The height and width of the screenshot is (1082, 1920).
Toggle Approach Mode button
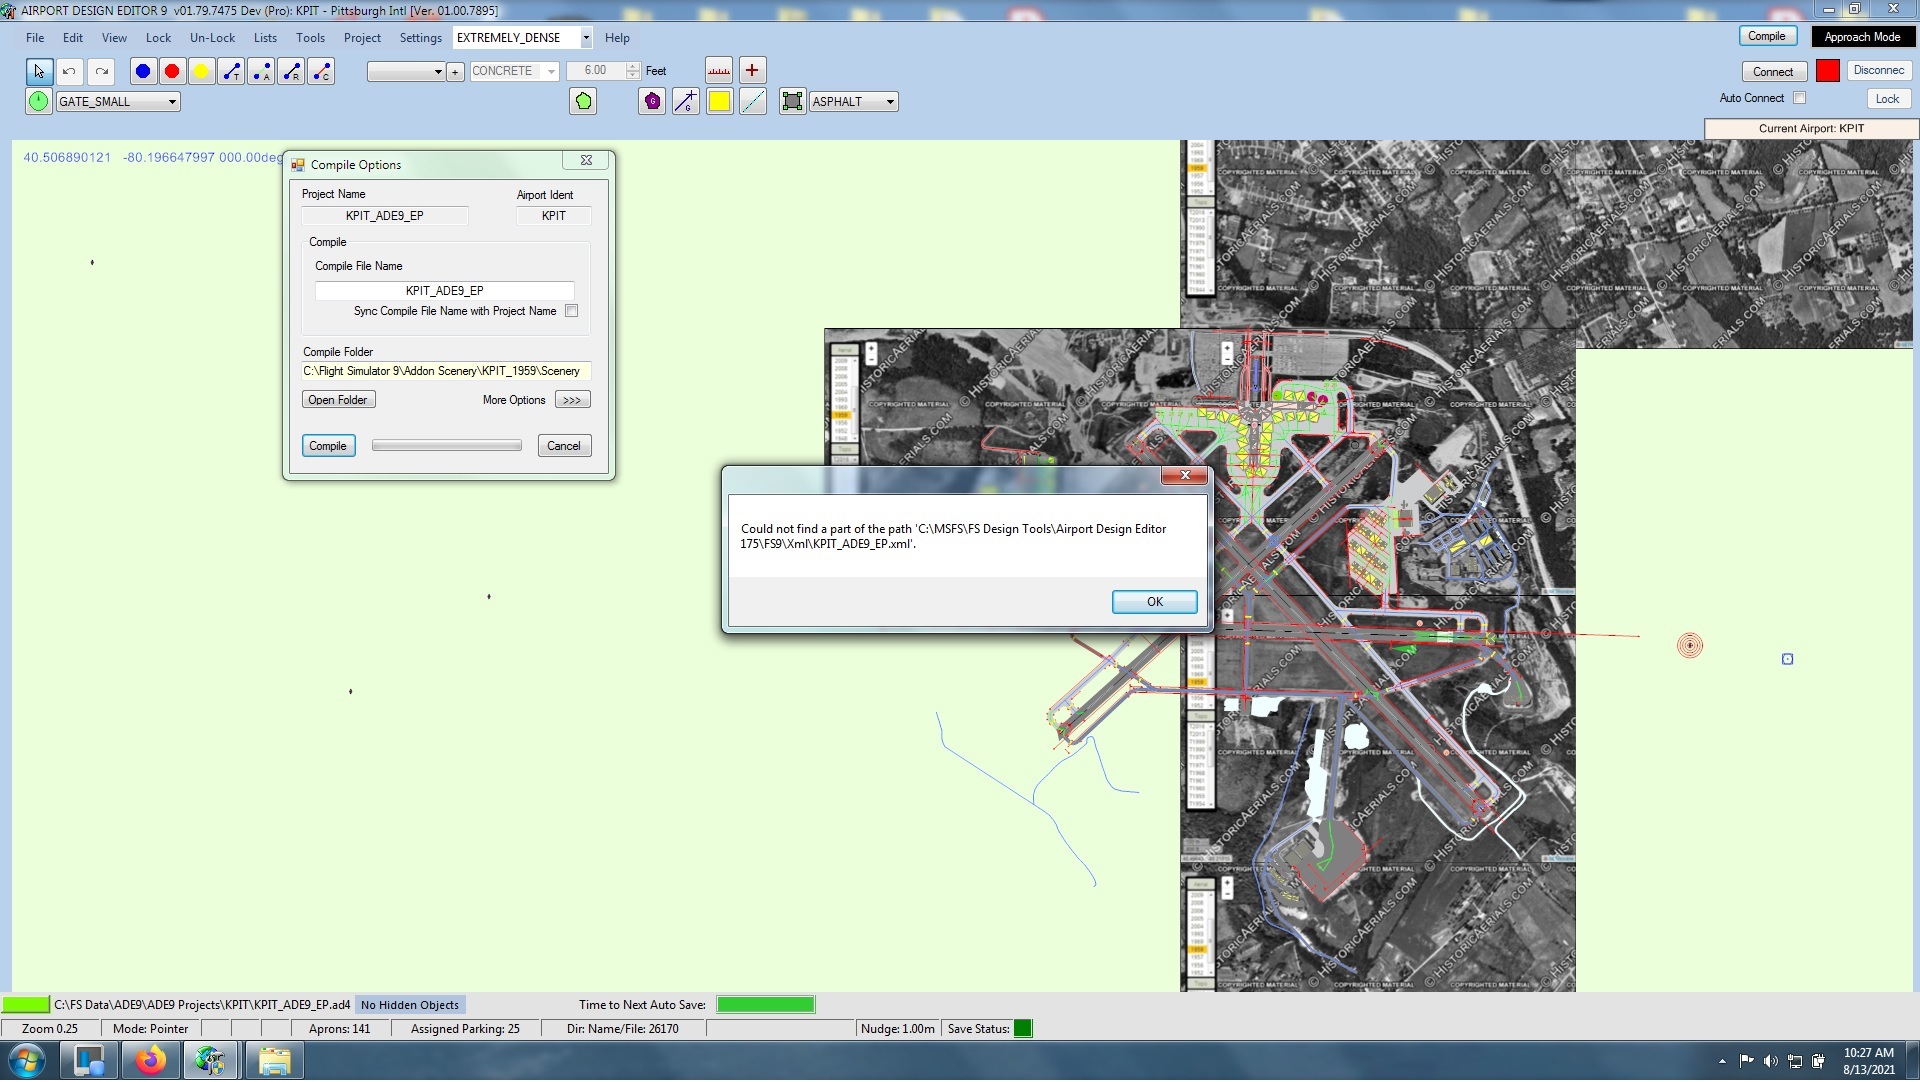(1862, 37)
